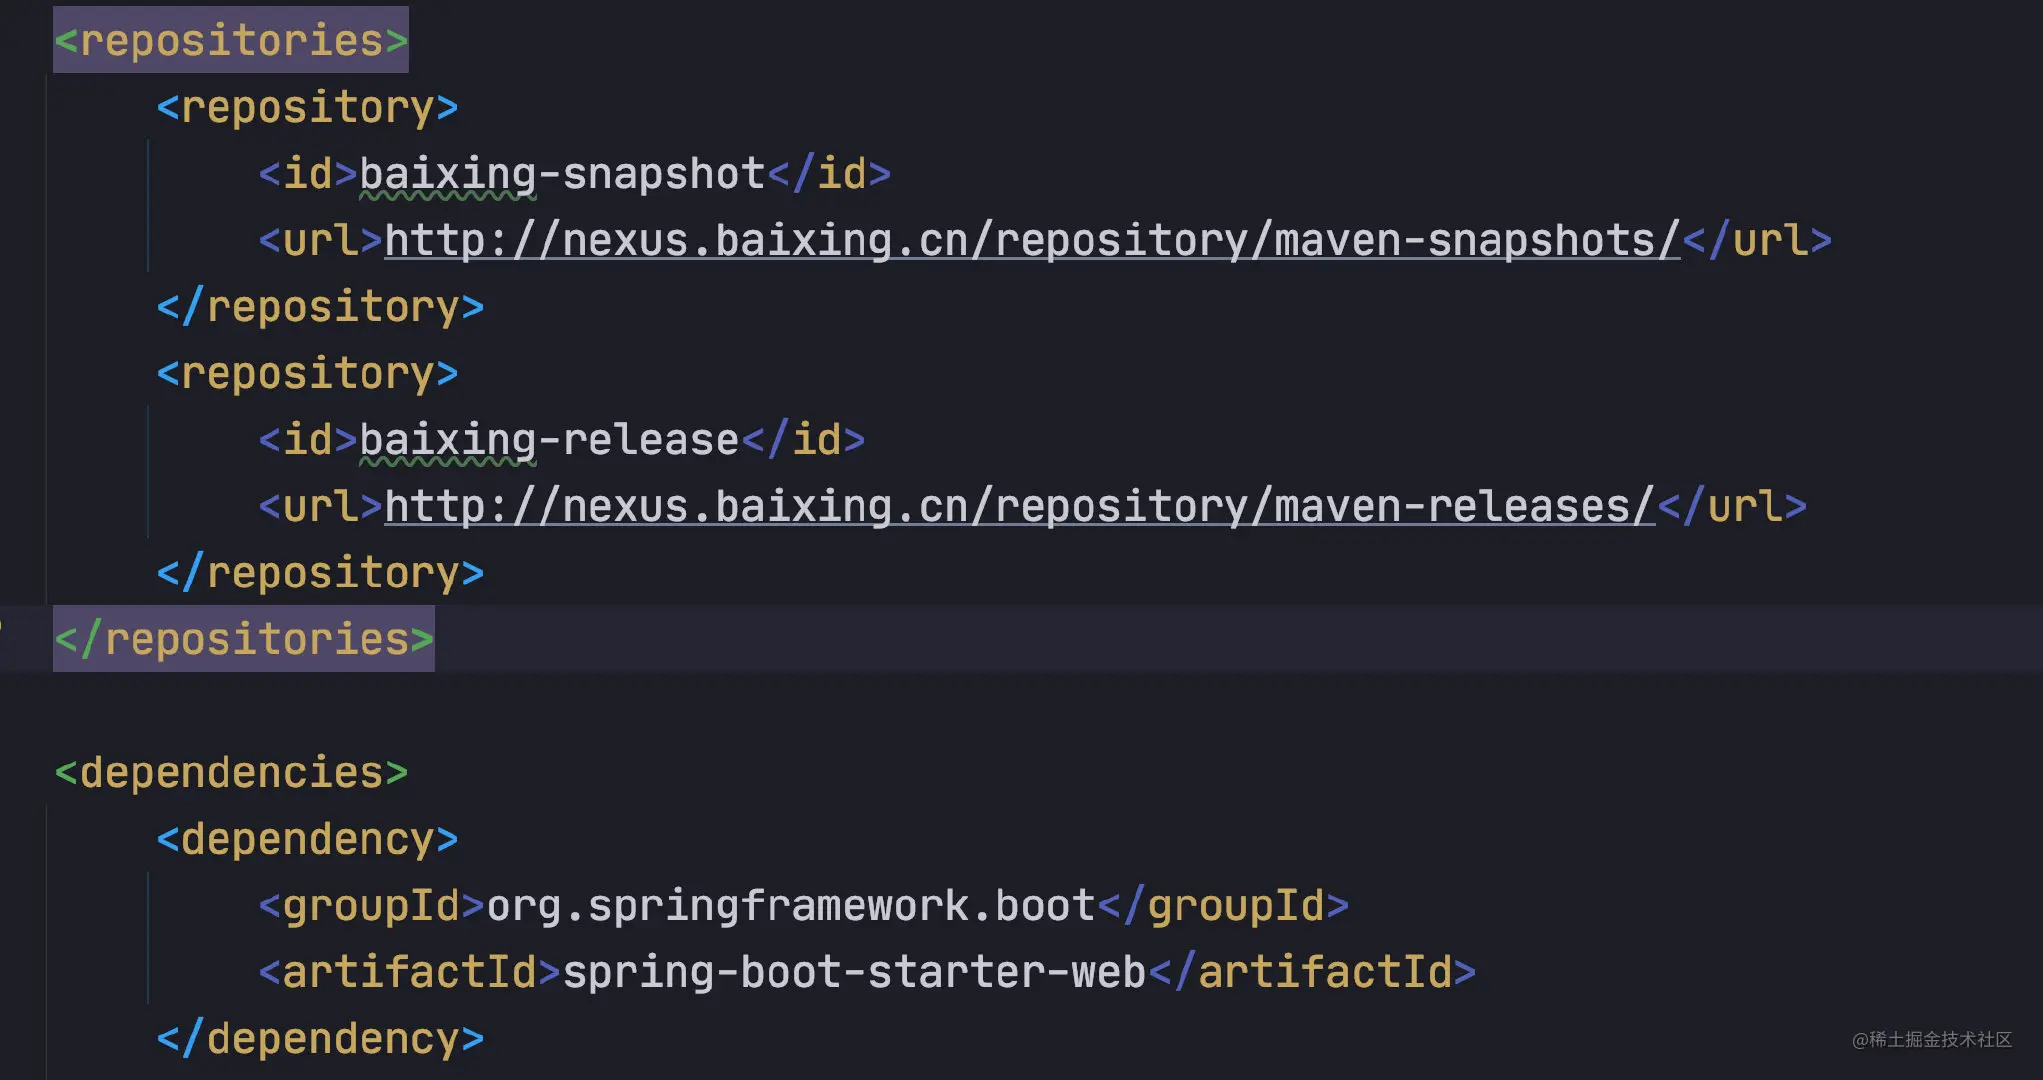Click org.springframework.boot groupId value
The width and height of the screenshot is (2043, 1080).
pos(791,905)
